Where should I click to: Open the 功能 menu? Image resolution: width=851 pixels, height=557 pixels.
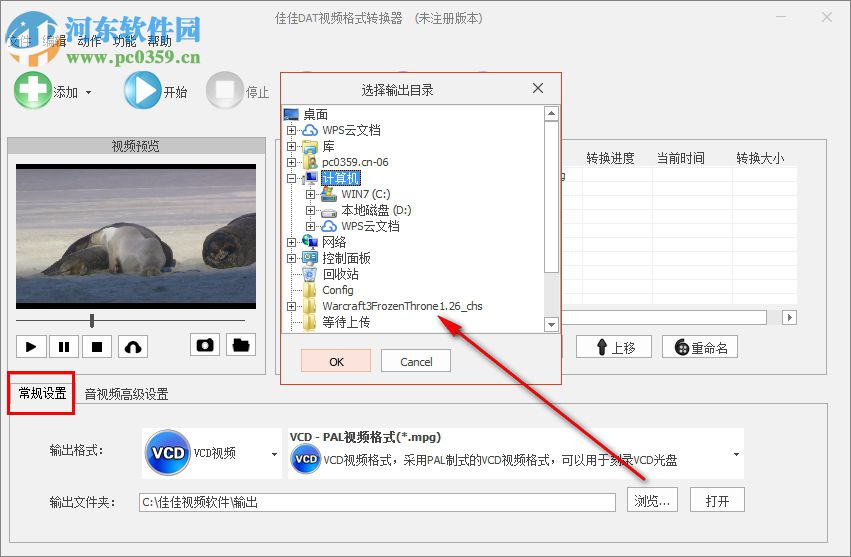124,41
